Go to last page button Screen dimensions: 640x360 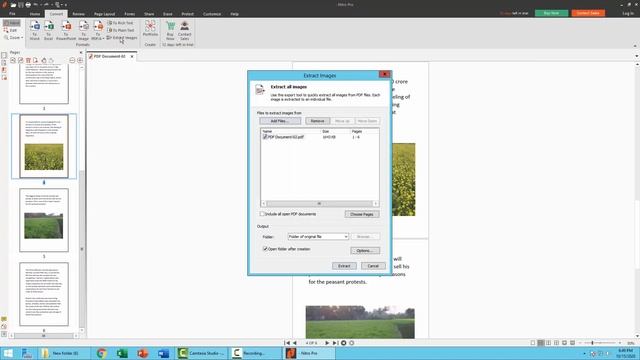click(335, 343)
